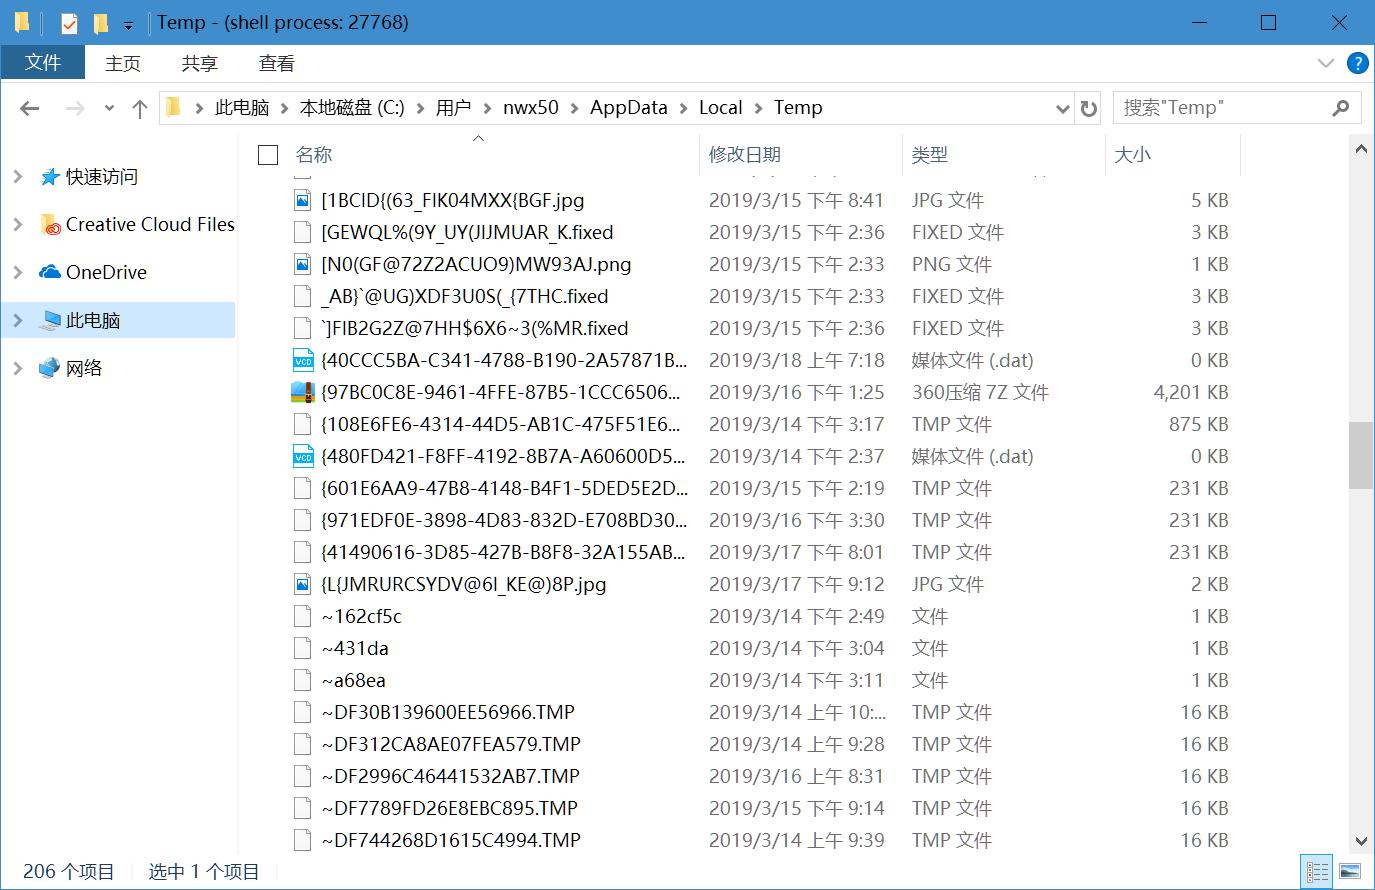Open the 文件 menu tab
Screen dimensions: 1375x890
[x=43, y=62]
